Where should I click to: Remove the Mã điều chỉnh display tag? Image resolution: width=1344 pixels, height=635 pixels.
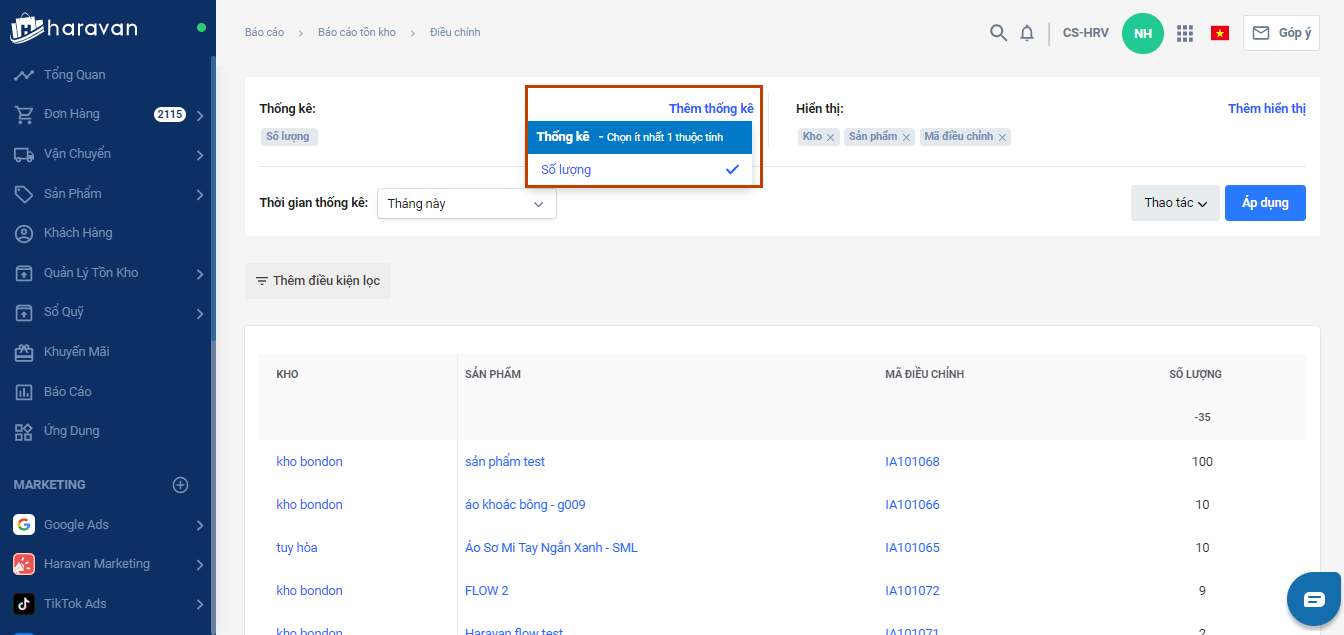click(x=1002, y=137)
